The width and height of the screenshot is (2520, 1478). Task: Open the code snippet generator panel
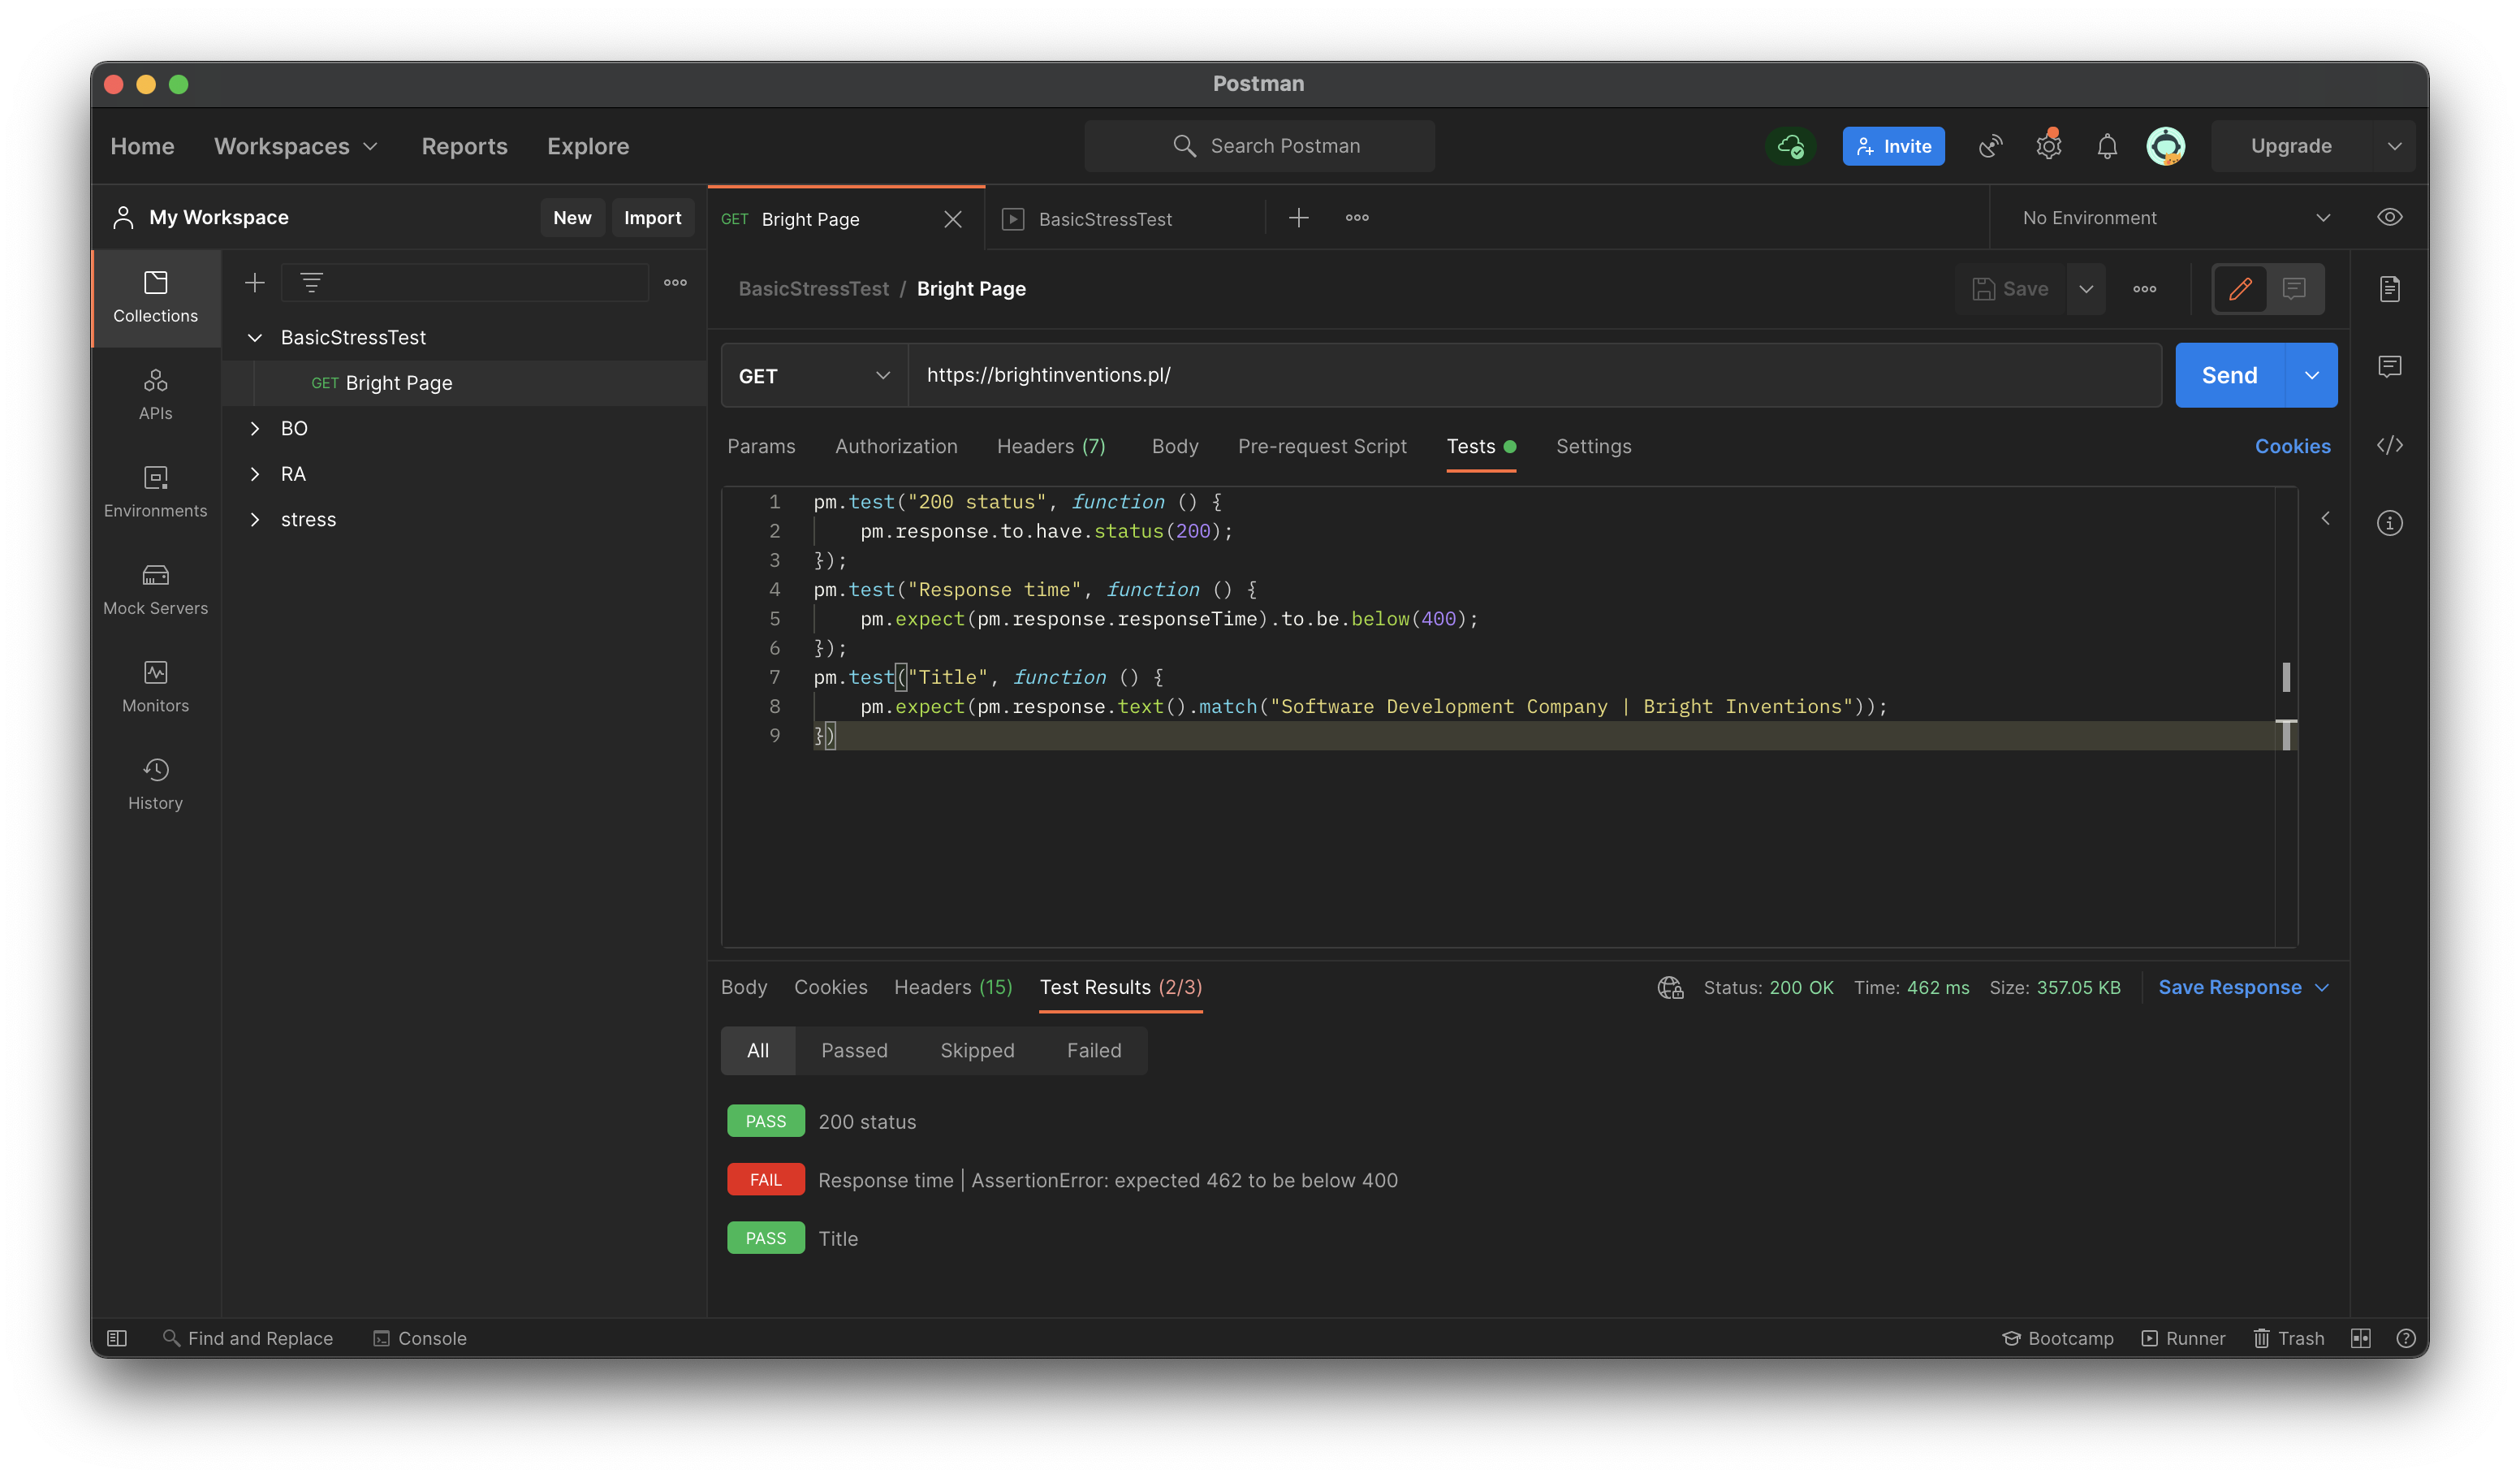click(2391, 446)
